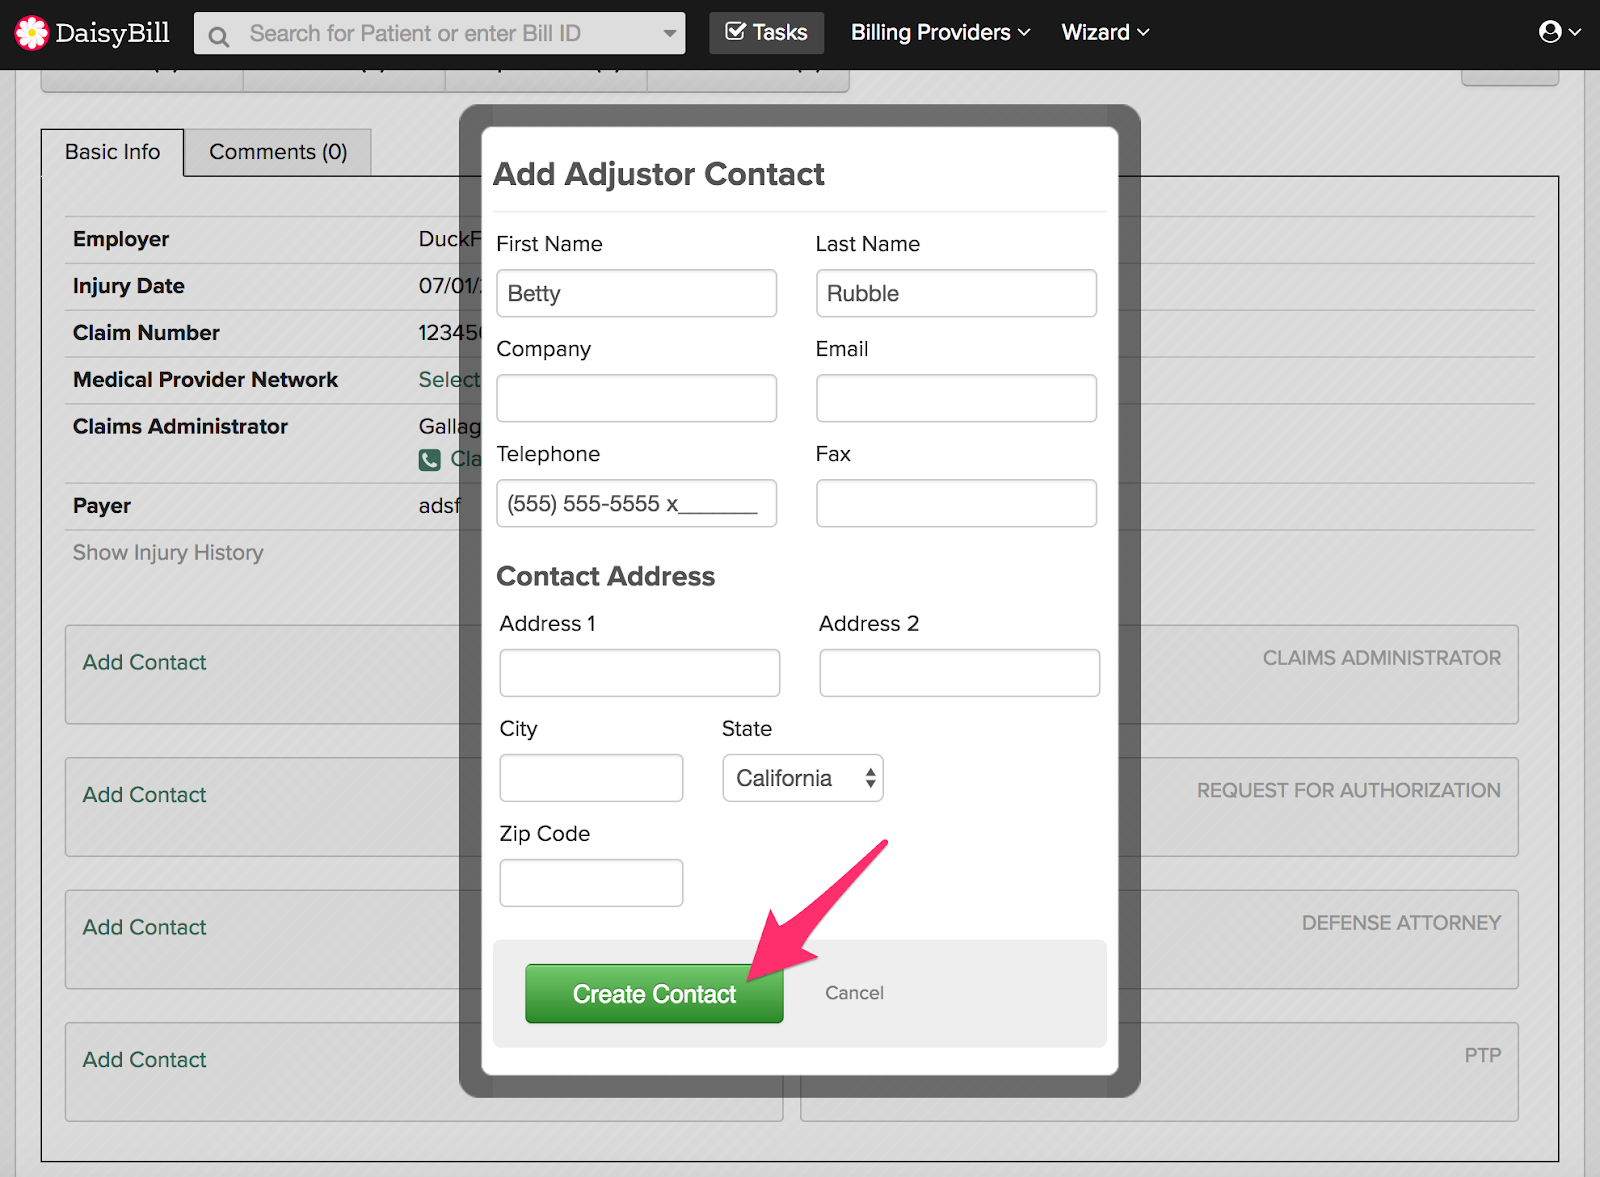Expand the Billing Providers menu
The width and height of the screenshot is (1600, 1177).
pos(940,32)
